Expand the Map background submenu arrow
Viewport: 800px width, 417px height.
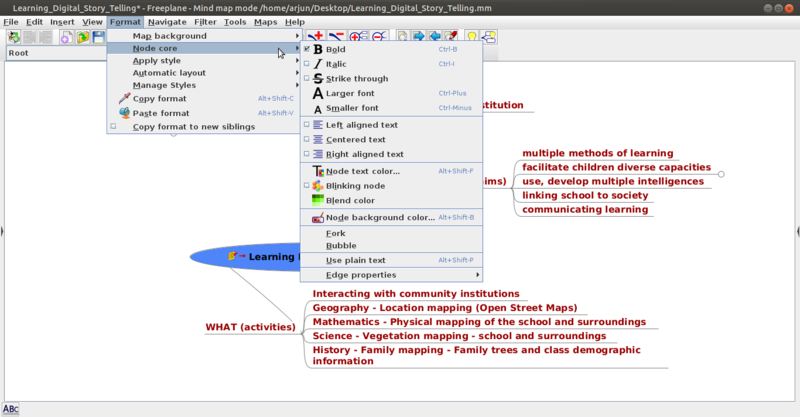pyautogui.click(x=297, y=36)
